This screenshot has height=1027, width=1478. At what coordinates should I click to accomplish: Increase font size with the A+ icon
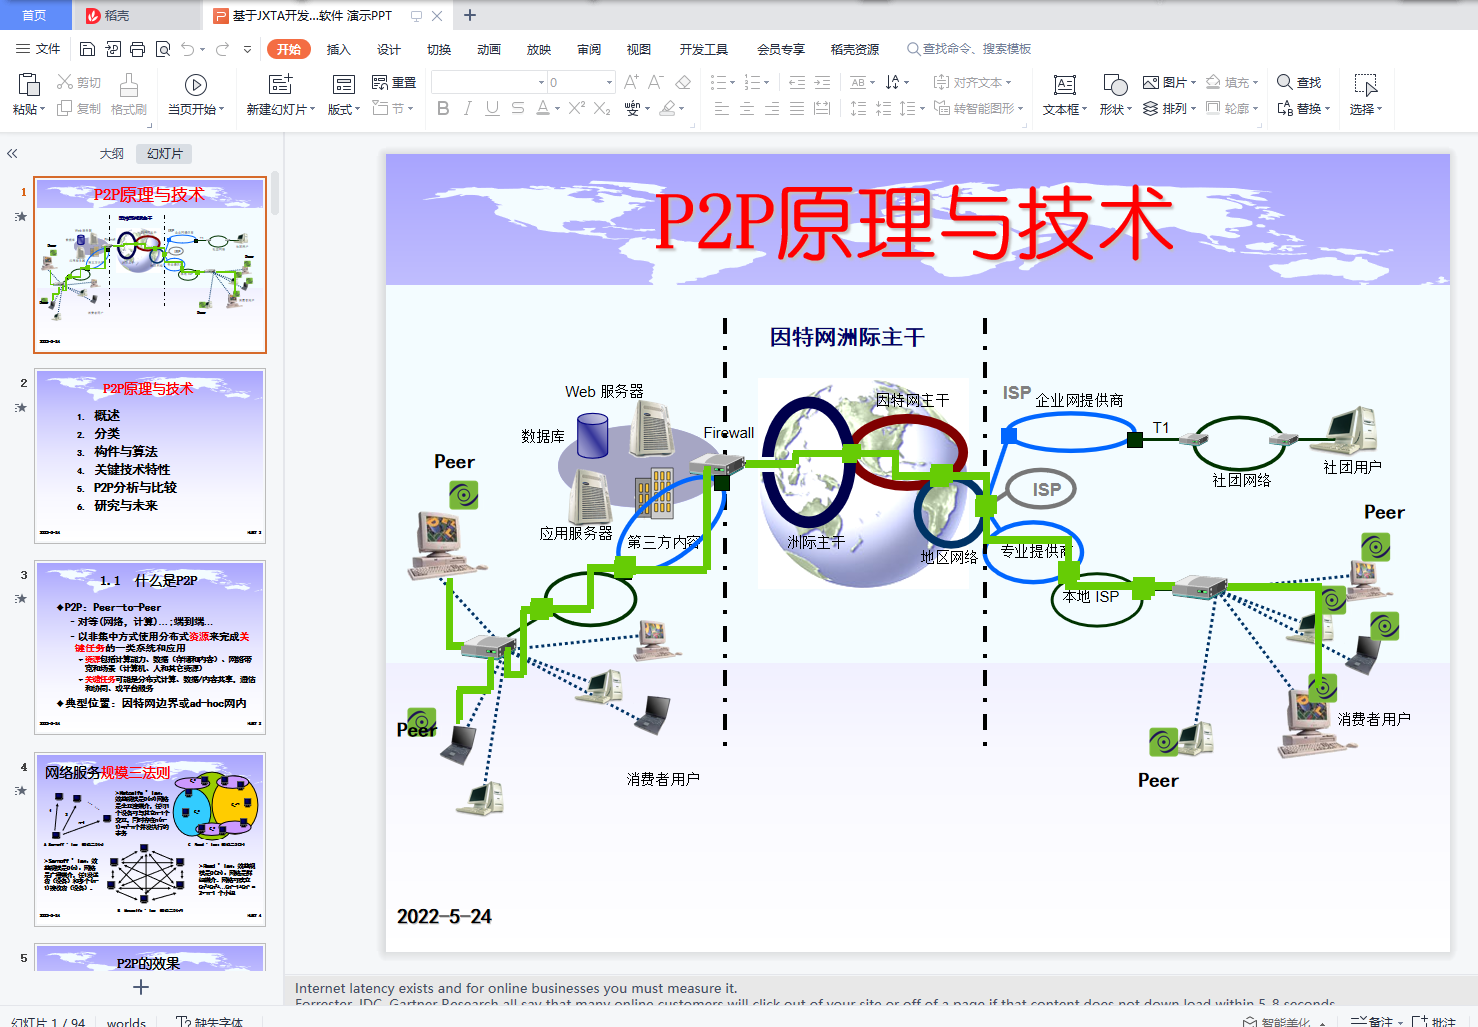click(x=631, y=82)
